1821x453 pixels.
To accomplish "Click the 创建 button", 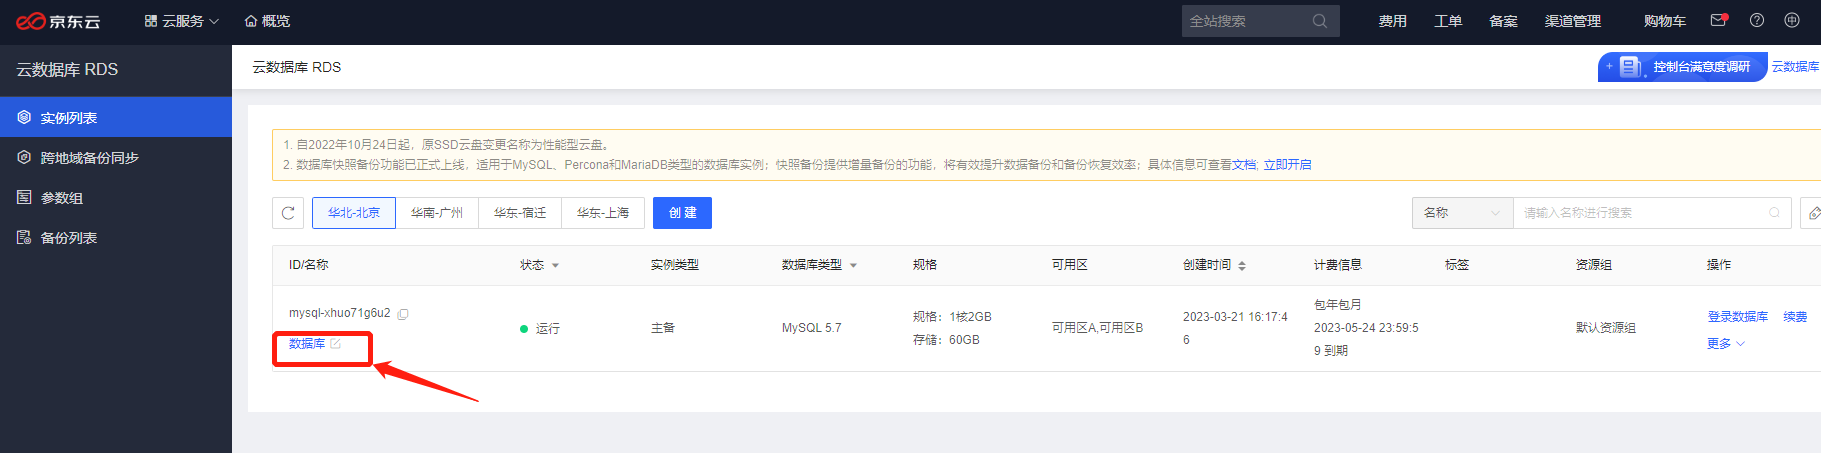I will [x=682, y=213].
